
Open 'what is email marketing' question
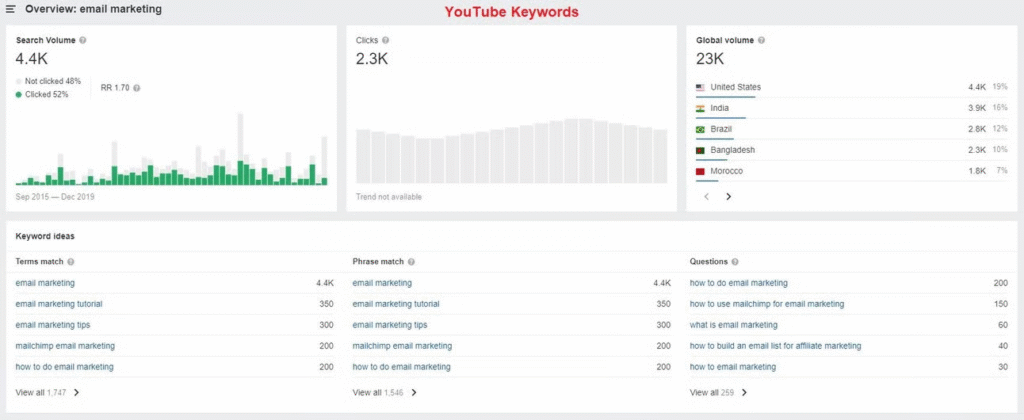735,325
